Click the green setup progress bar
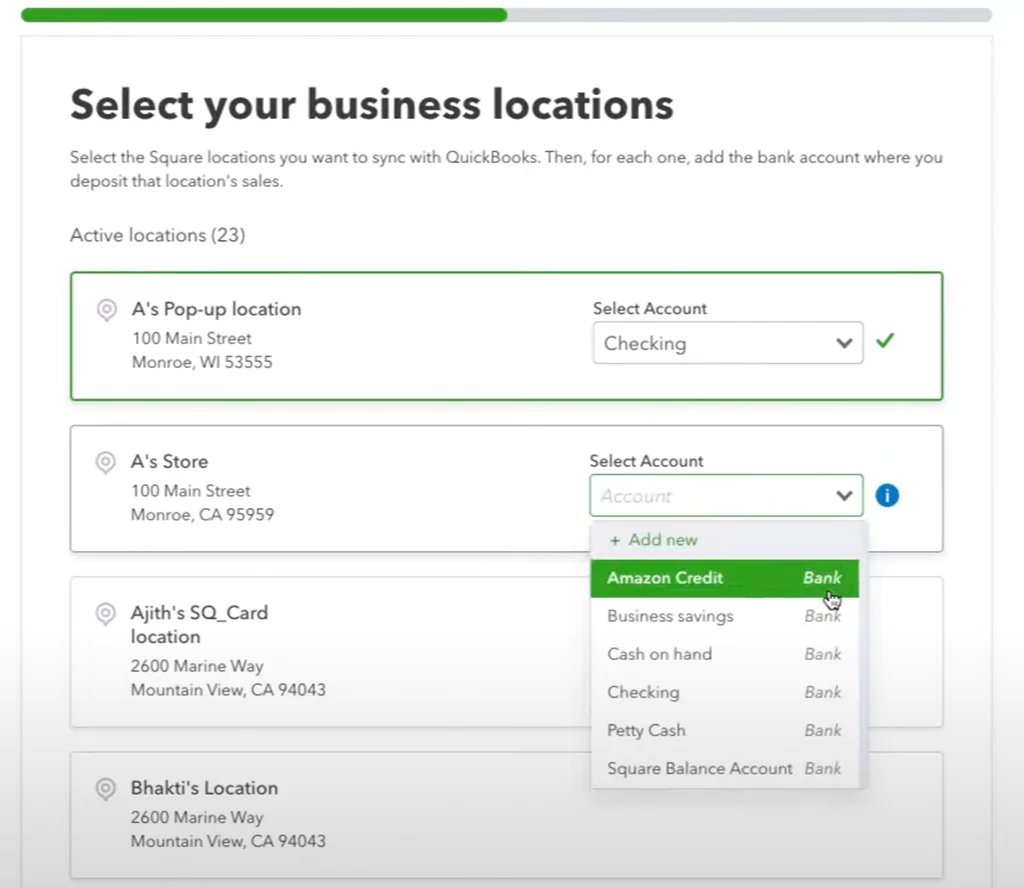Viewport: 1024px width, 888px height. point(264,14)
